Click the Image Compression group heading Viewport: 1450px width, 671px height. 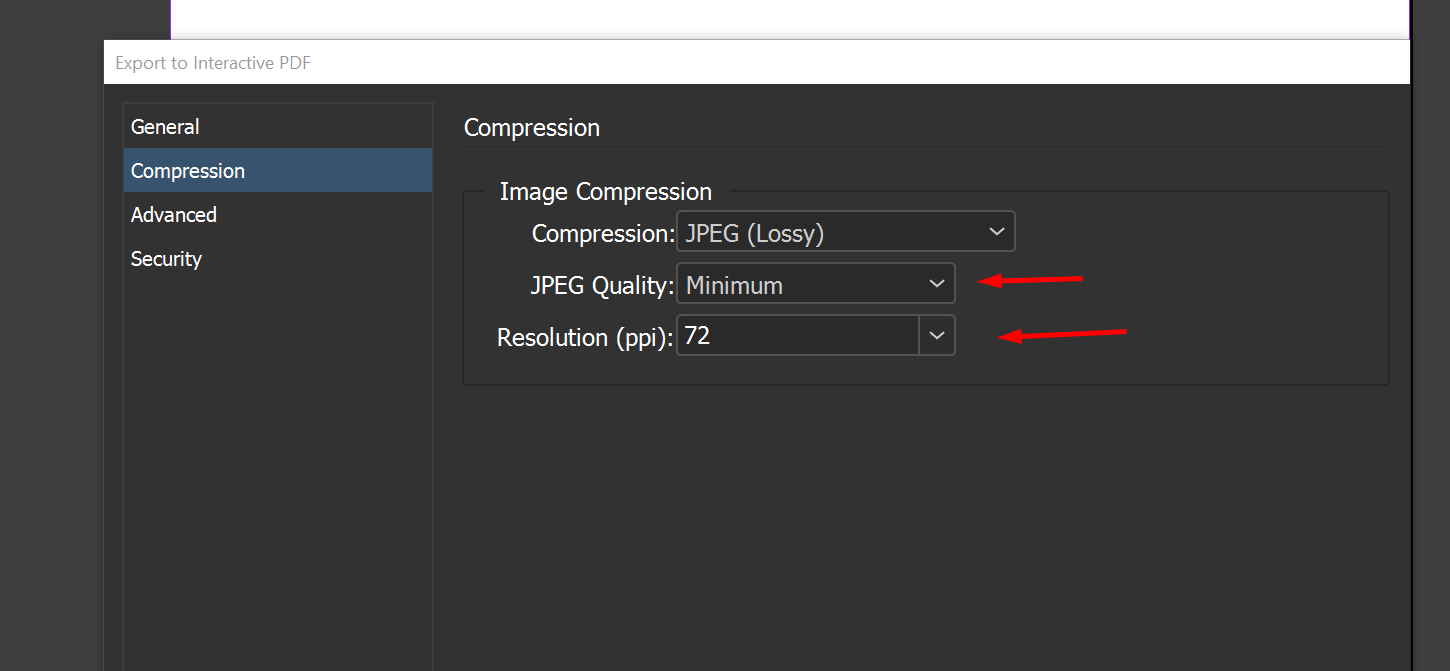tap(605, 192)
